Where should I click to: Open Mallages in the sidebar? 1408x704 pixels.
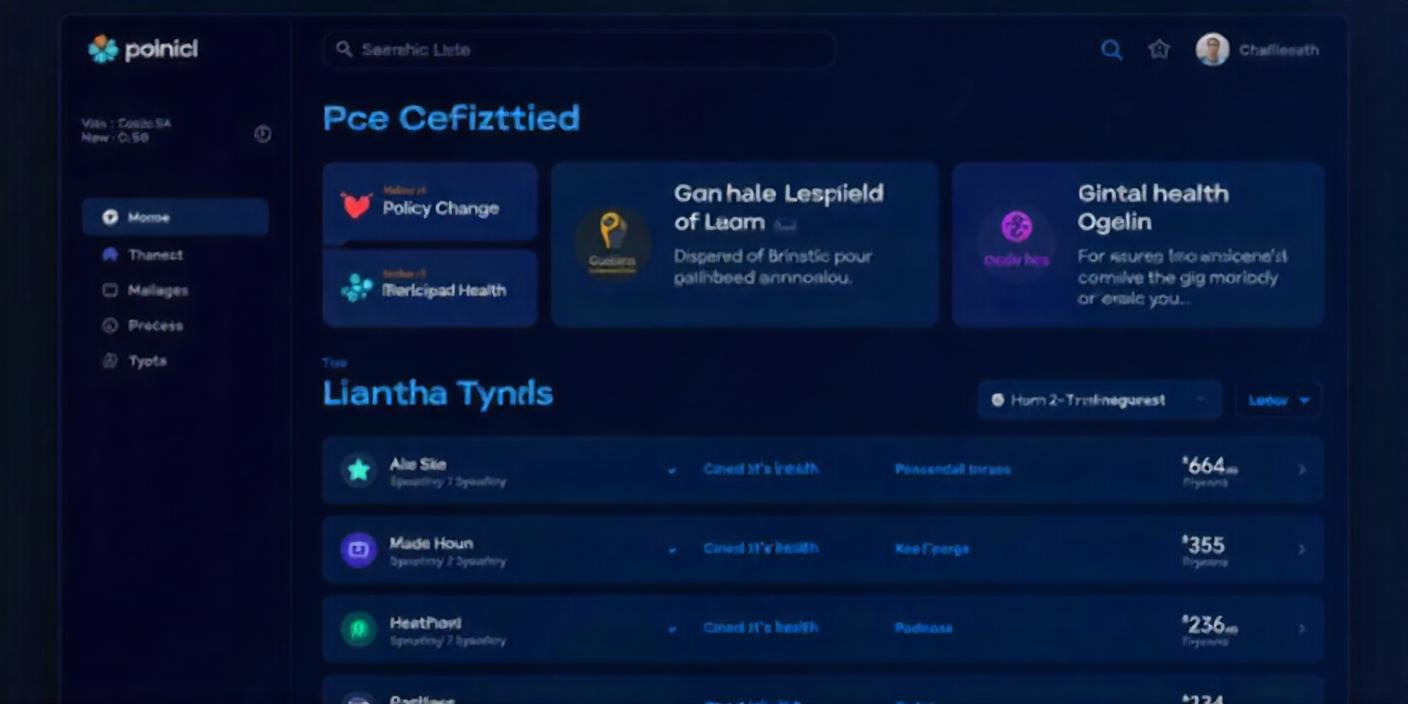[158, 290]
